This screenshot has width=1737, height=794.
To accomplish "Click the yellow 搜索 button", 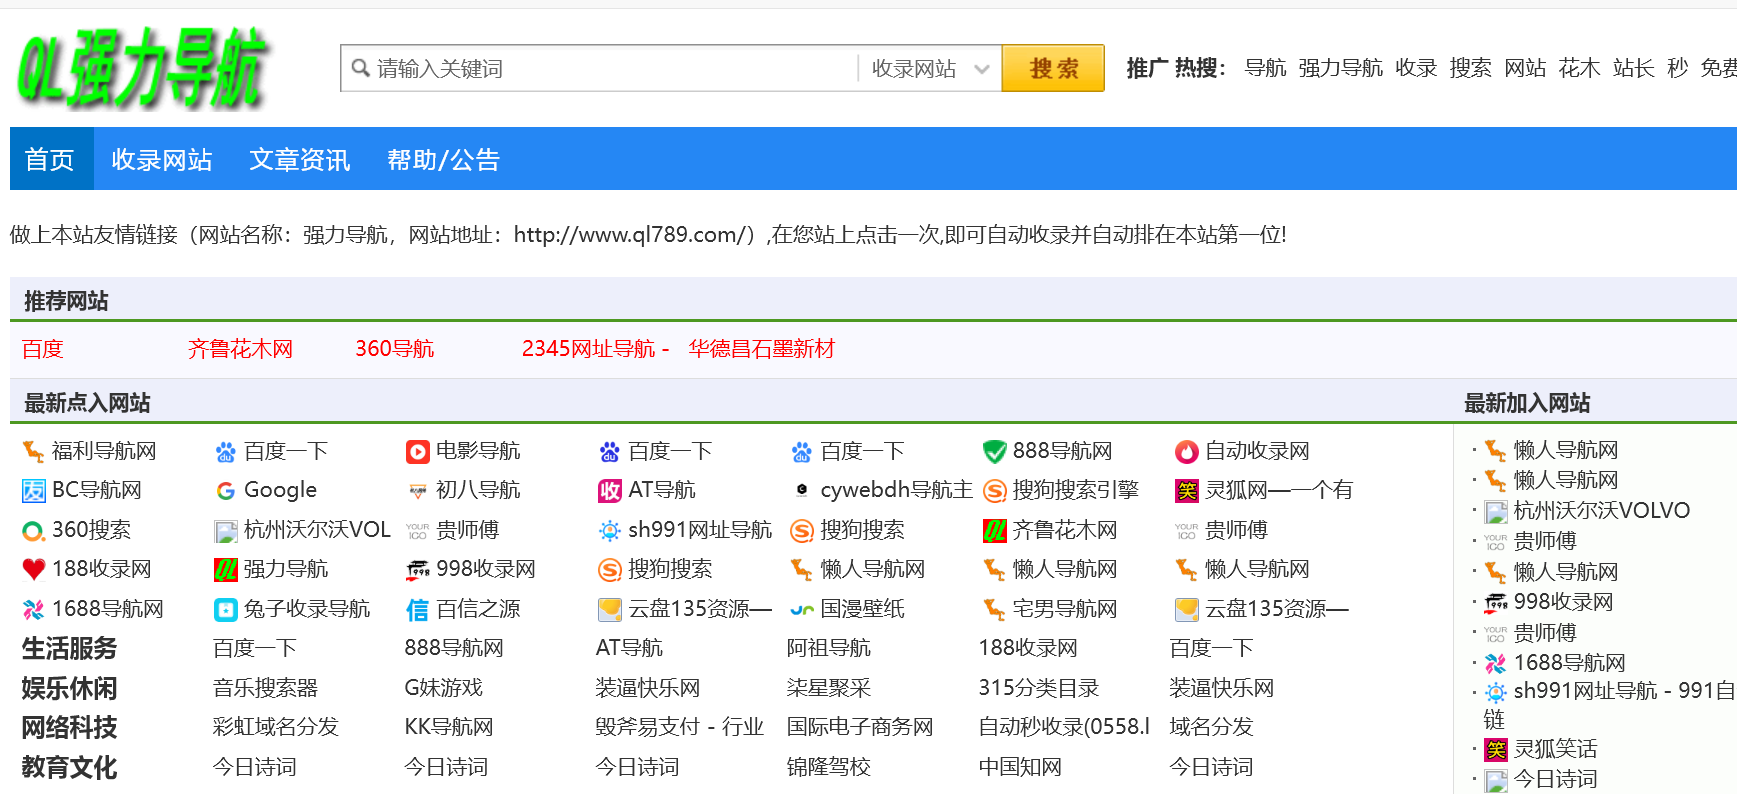I will (x=1053, y=68).
